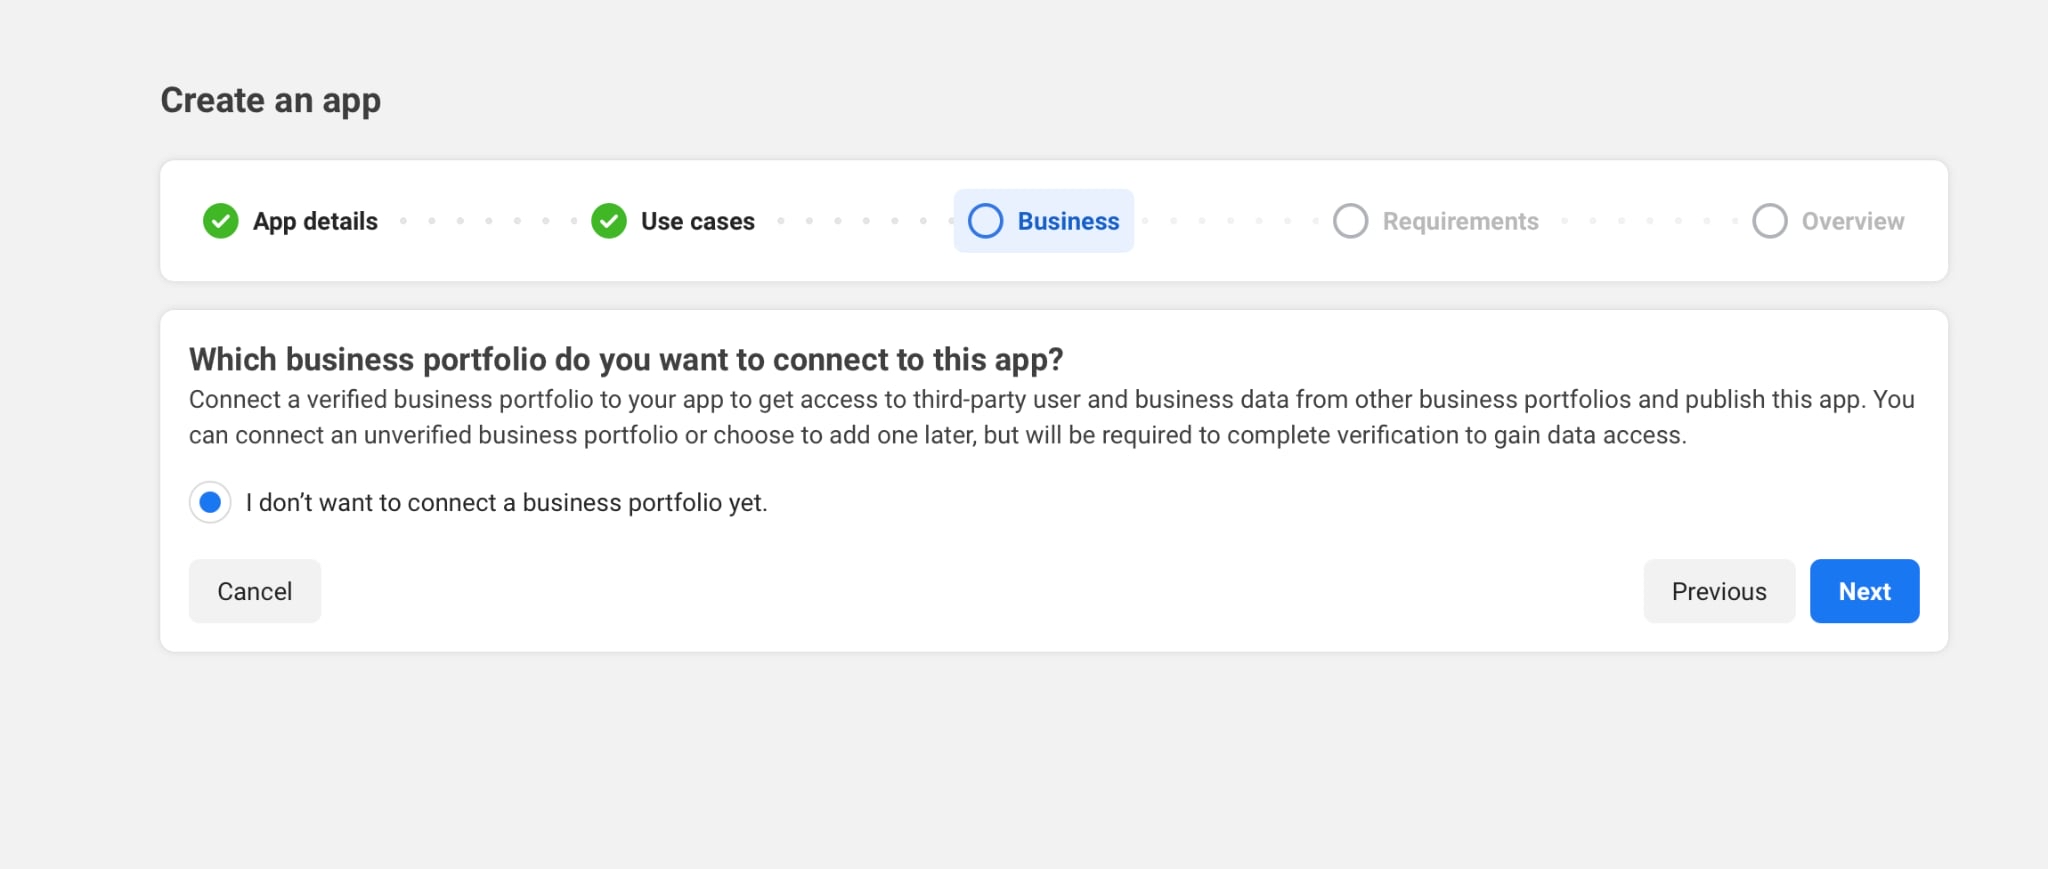Cancel the app creation
Image resolution: width=2048 pixels, height=869 pixels.
point(255,591)
